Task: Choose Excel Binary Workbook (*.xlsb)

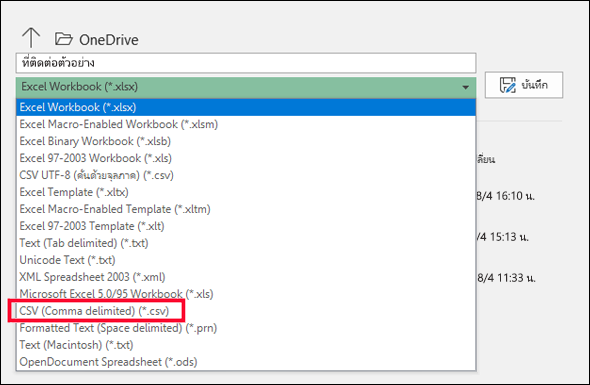Action: click(246, 141)
